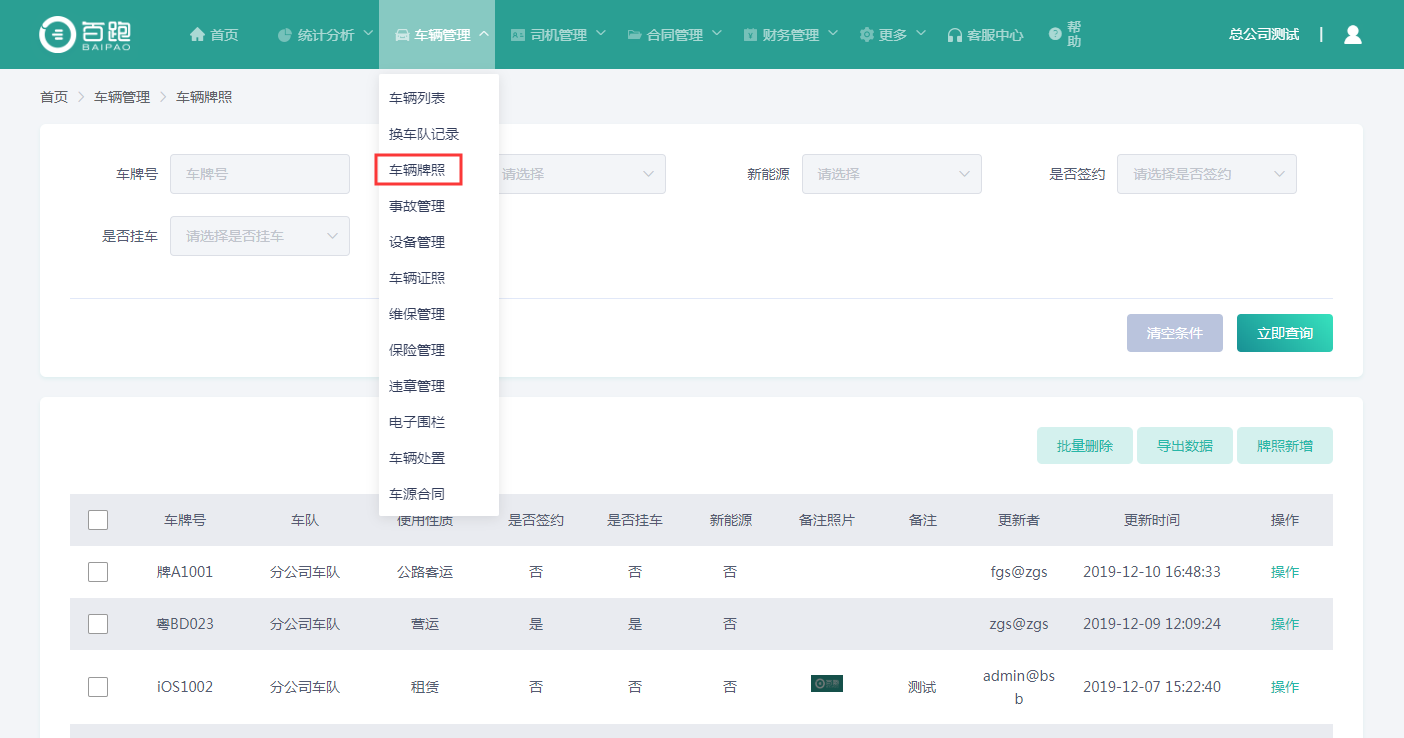Click the headset icon for 客服中心
The height and width of the screenshot is (738, 1404).
tap(954, 35)
